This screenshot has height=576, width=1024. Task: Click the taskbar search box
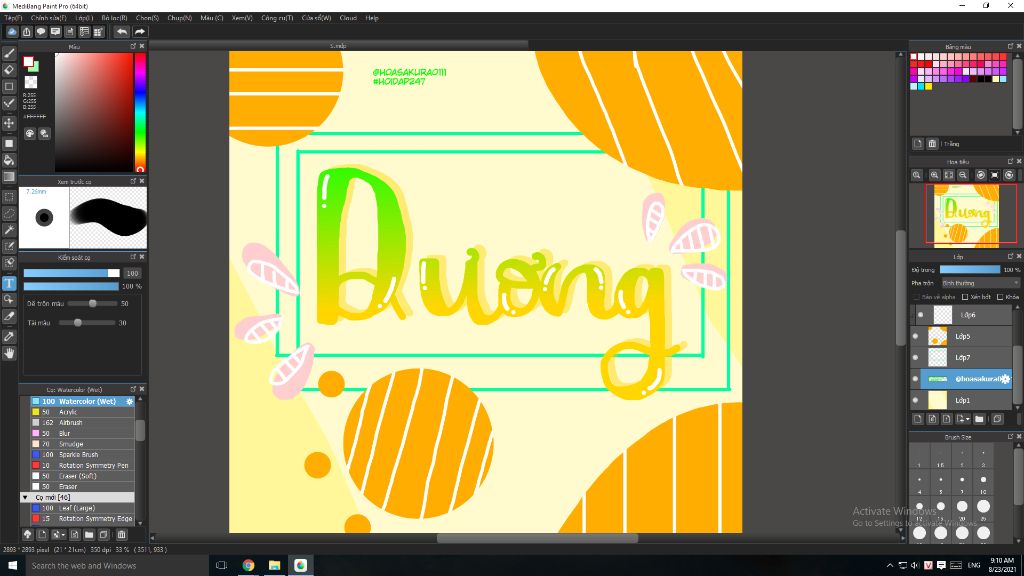(x=116, y=566)
